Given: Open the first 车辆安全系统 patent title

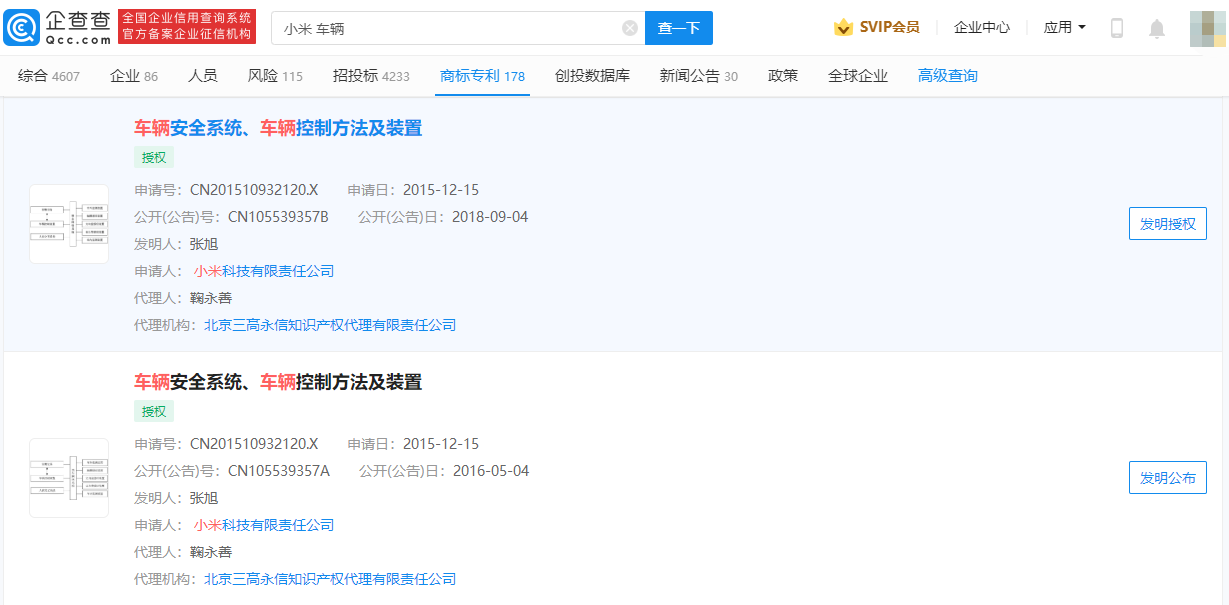Looking at the screenshot, I should click(x=277, y=128).
